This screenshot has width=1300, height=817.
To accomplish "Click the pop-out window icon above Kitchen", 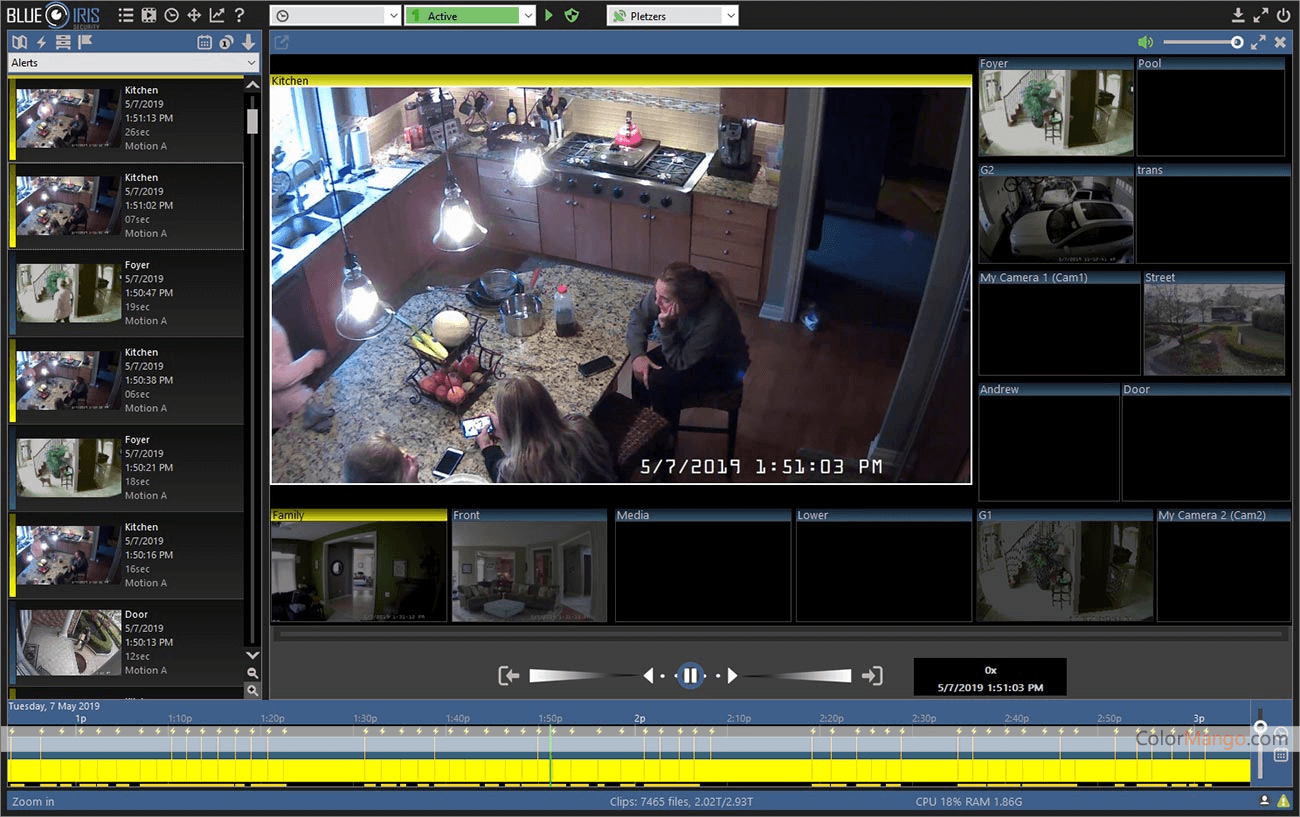I will tap(282, 42).
